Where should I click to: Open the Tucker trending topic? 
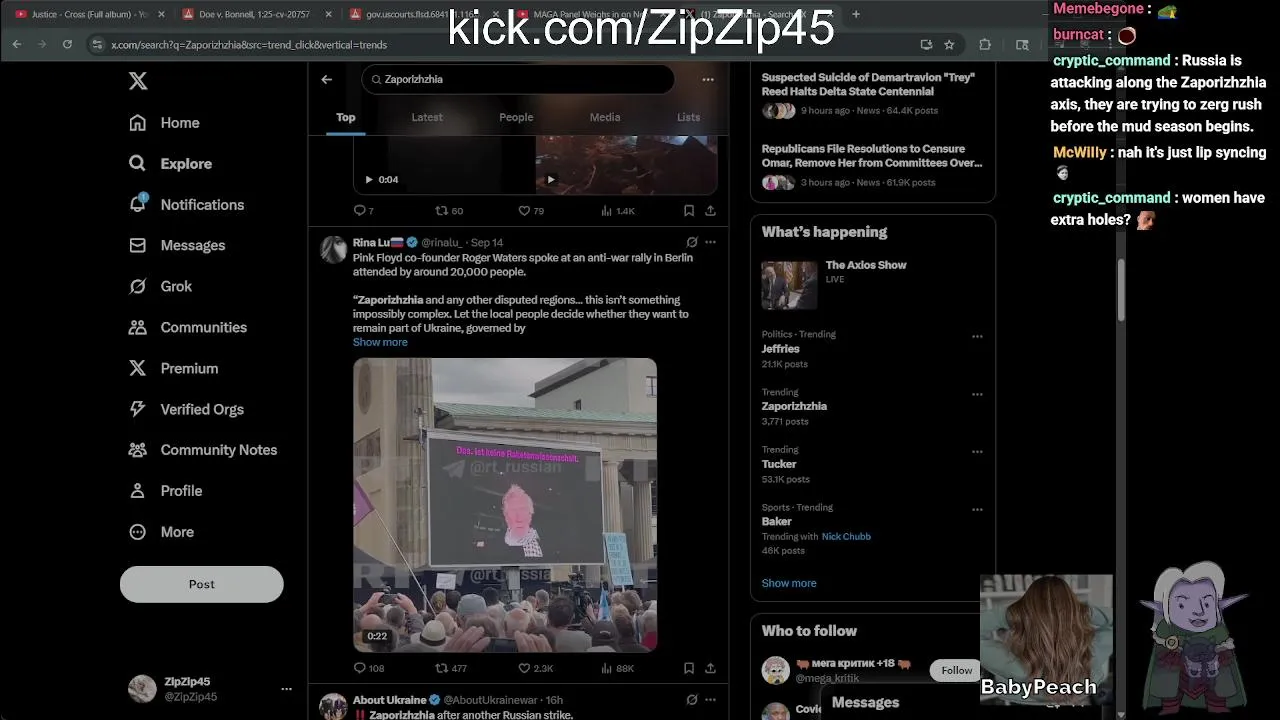[779, 464]
